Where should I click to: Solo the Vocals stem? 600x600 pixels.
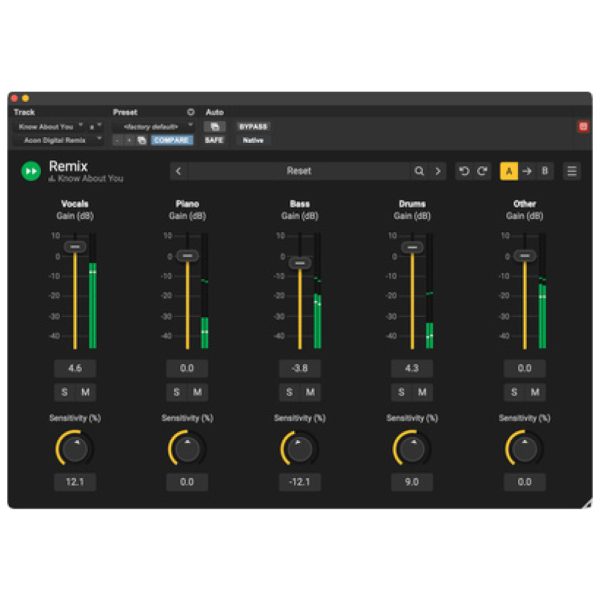click(64, 392)
